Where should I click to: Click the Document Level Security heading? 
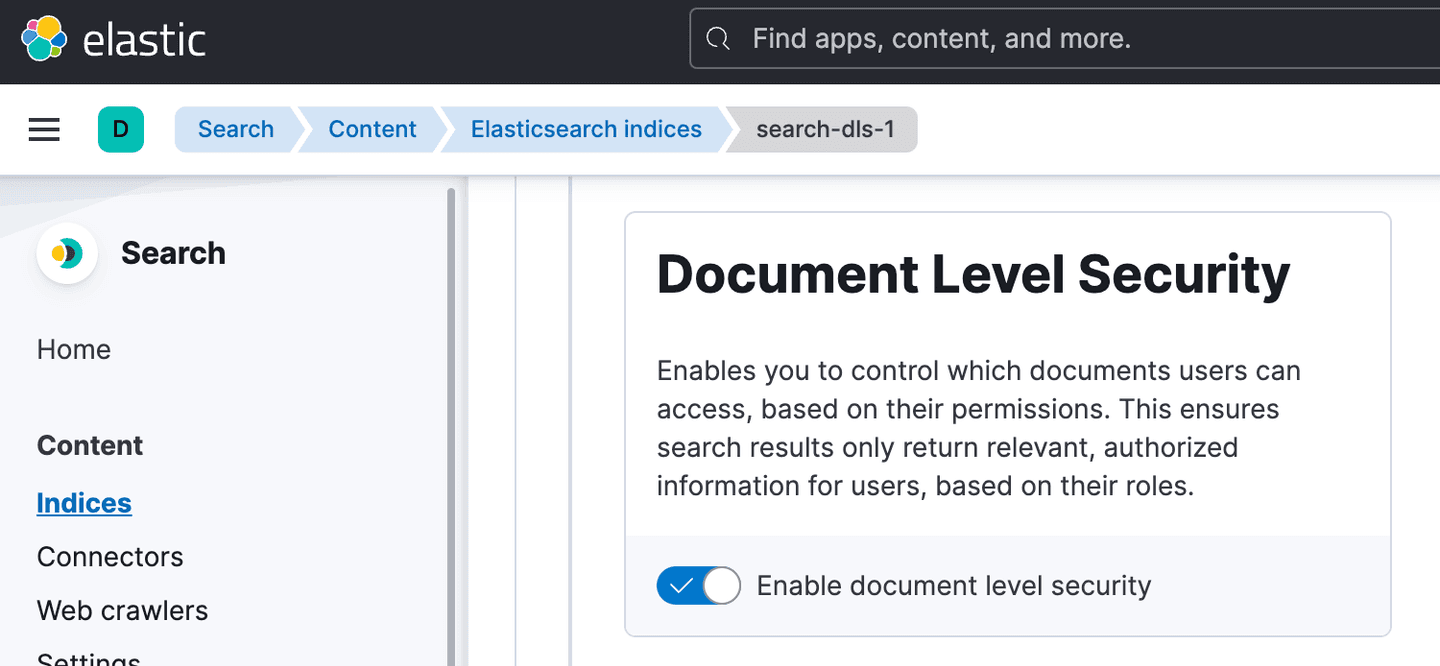973,275
